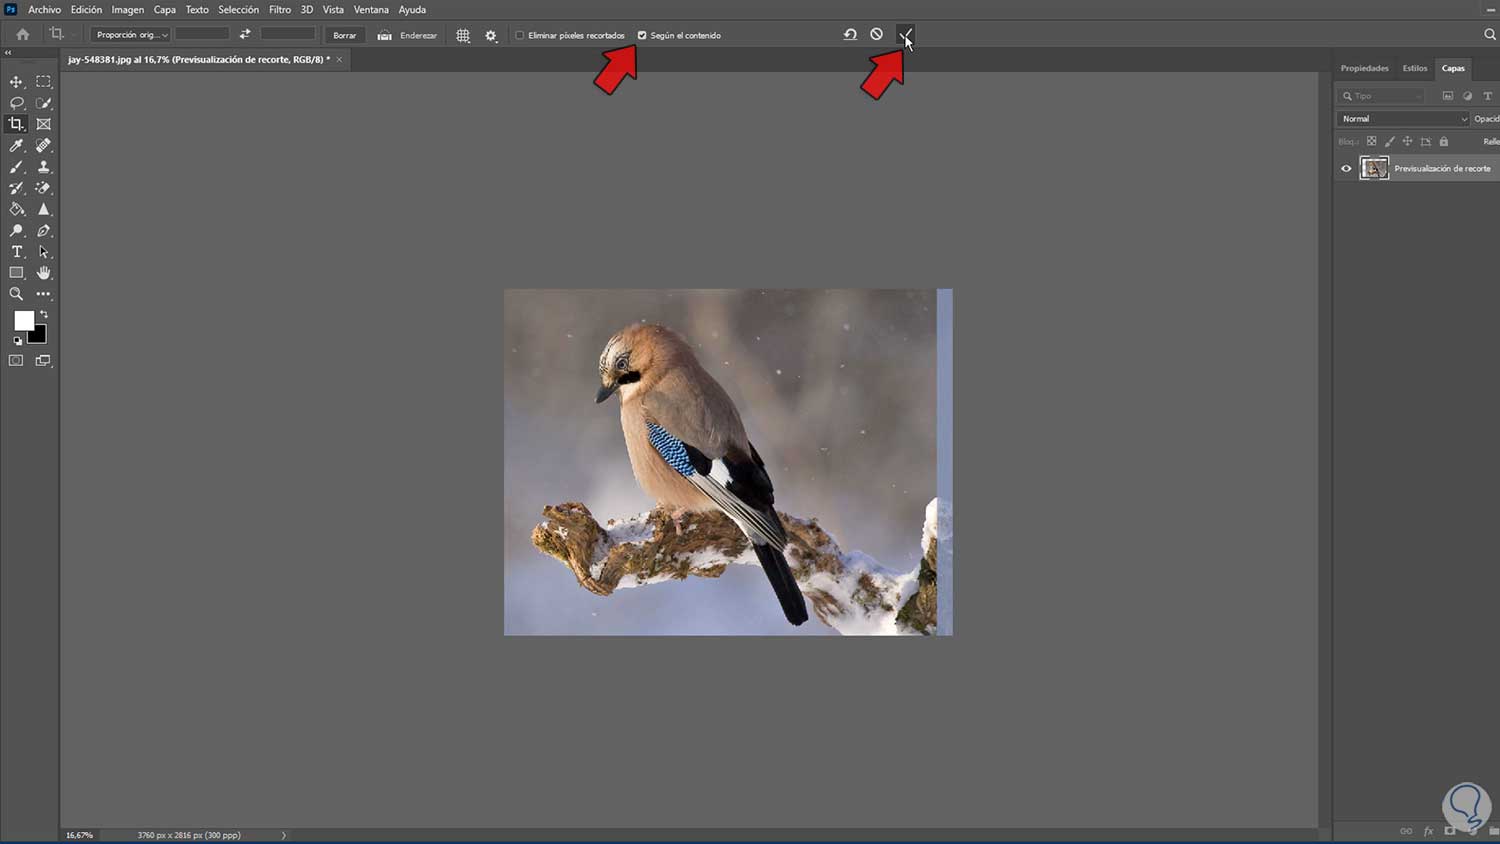
Task: Select the Eraser tool
Action: click(43, 188)
